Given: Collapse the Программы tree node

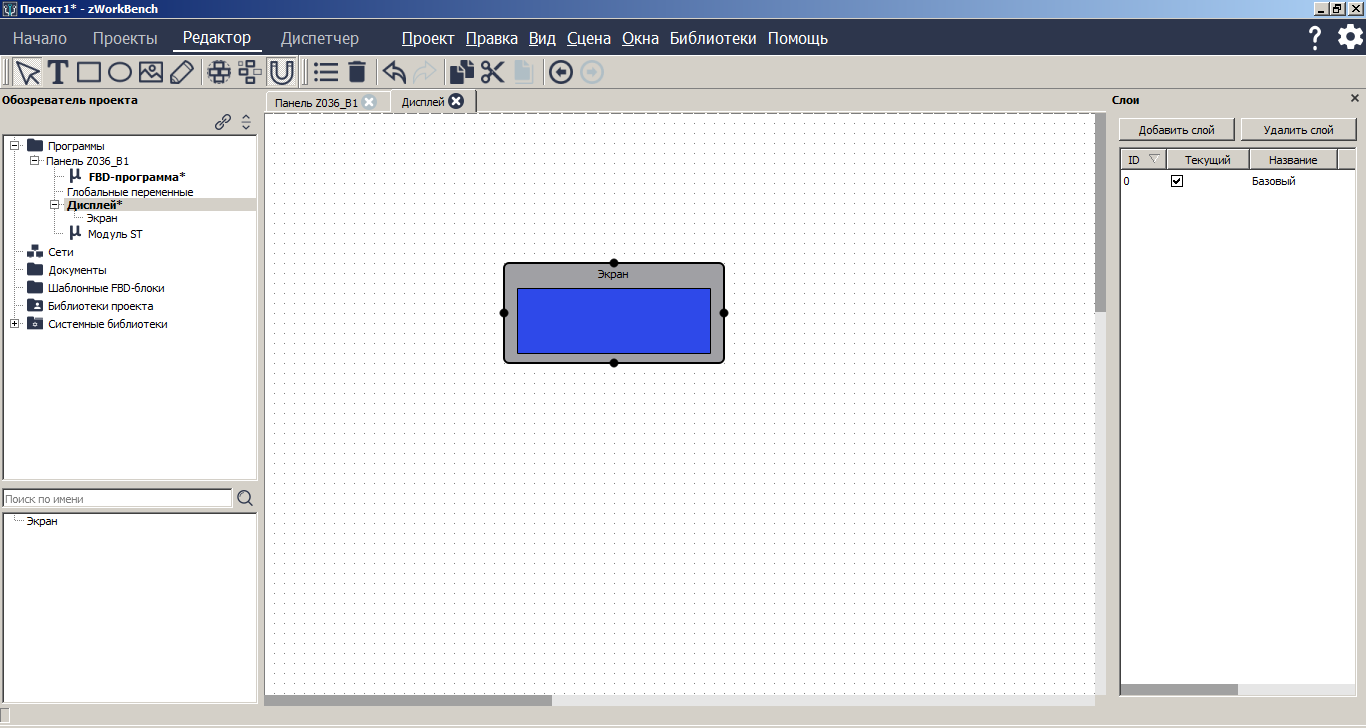Looking at the screenshot, I should (15, 146).
